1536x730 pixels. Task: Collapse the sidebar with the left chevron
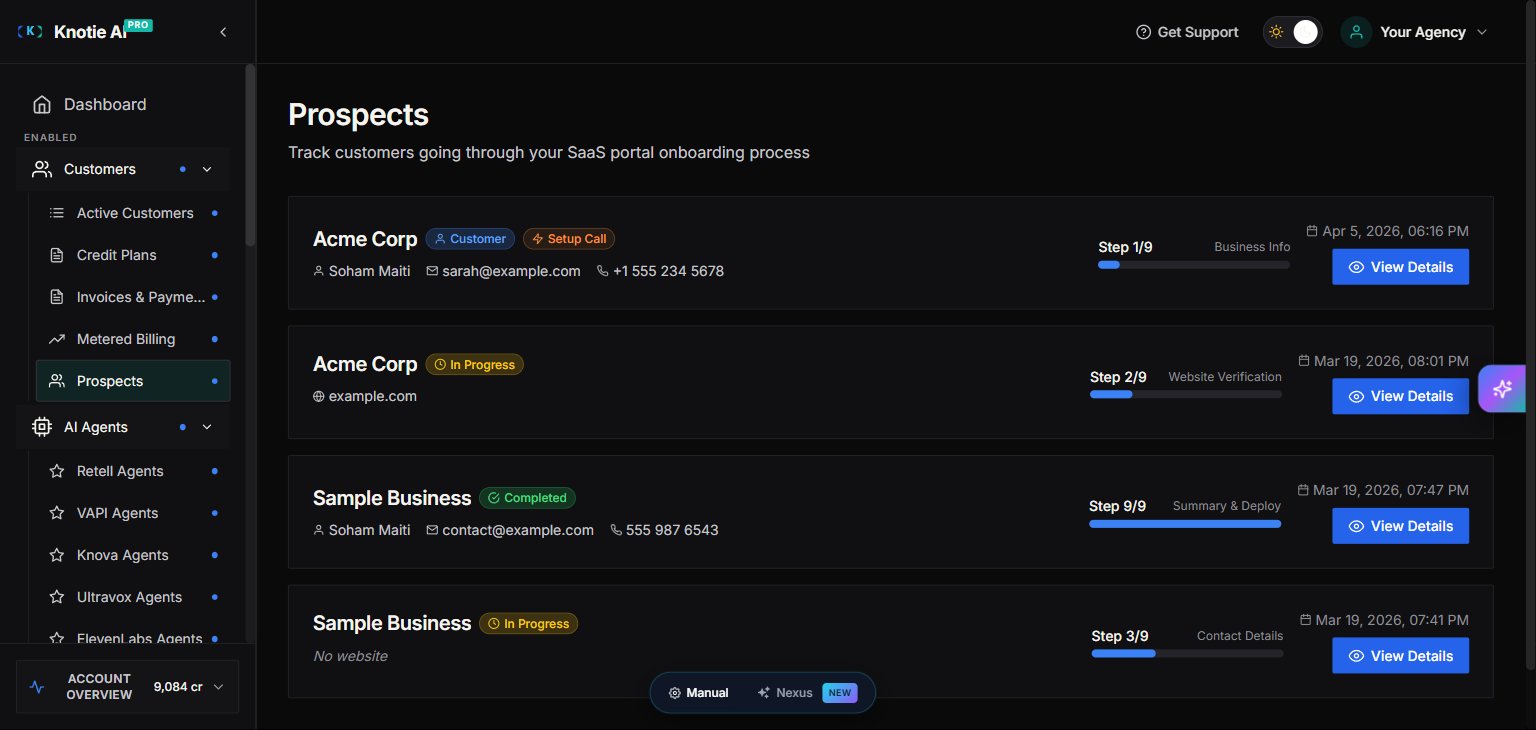pyautogui.click(x=223, y=32)
